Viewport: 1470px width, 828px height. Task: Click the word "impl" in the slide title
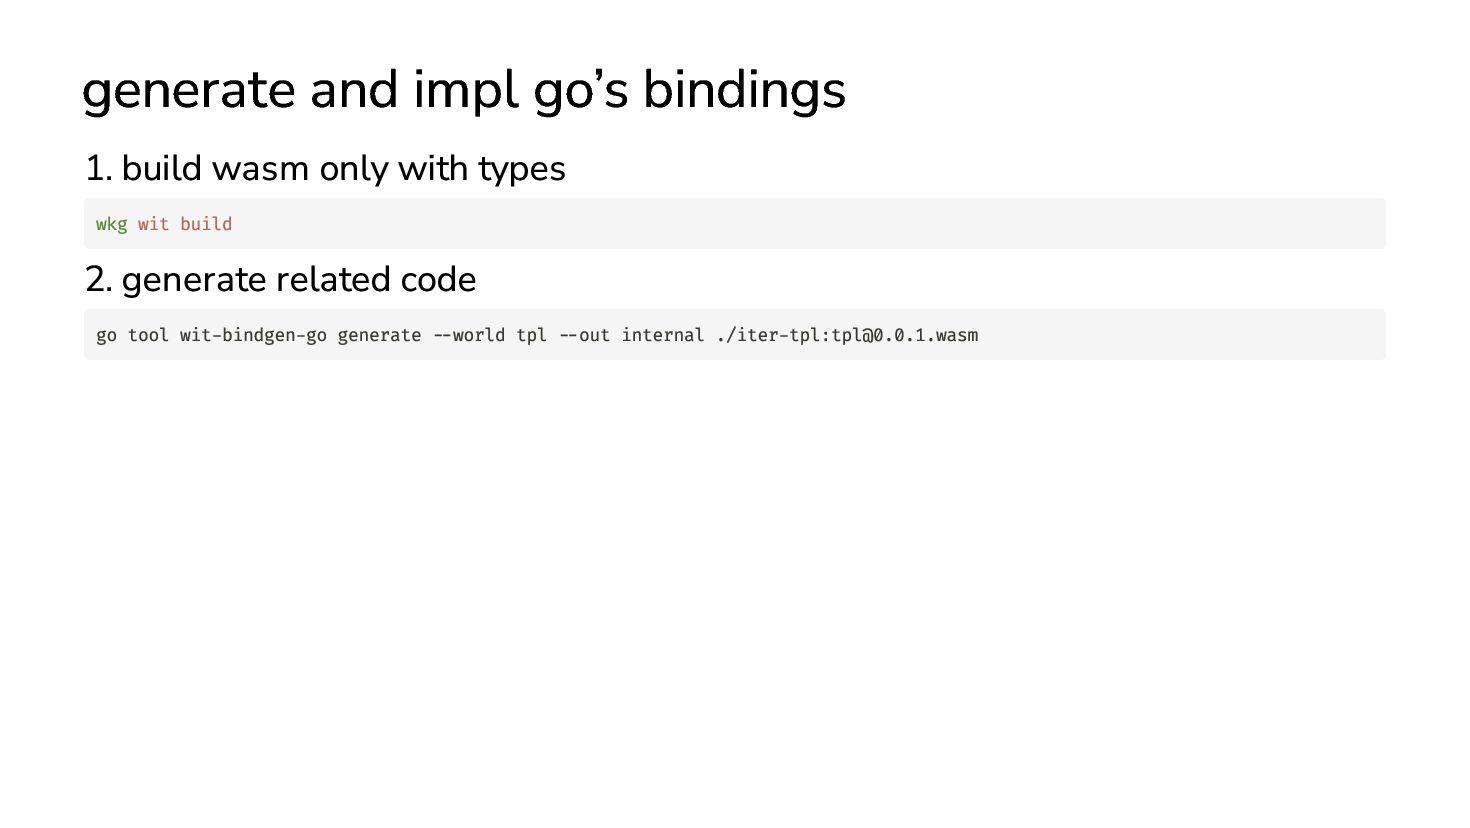[x=465, y=90]
